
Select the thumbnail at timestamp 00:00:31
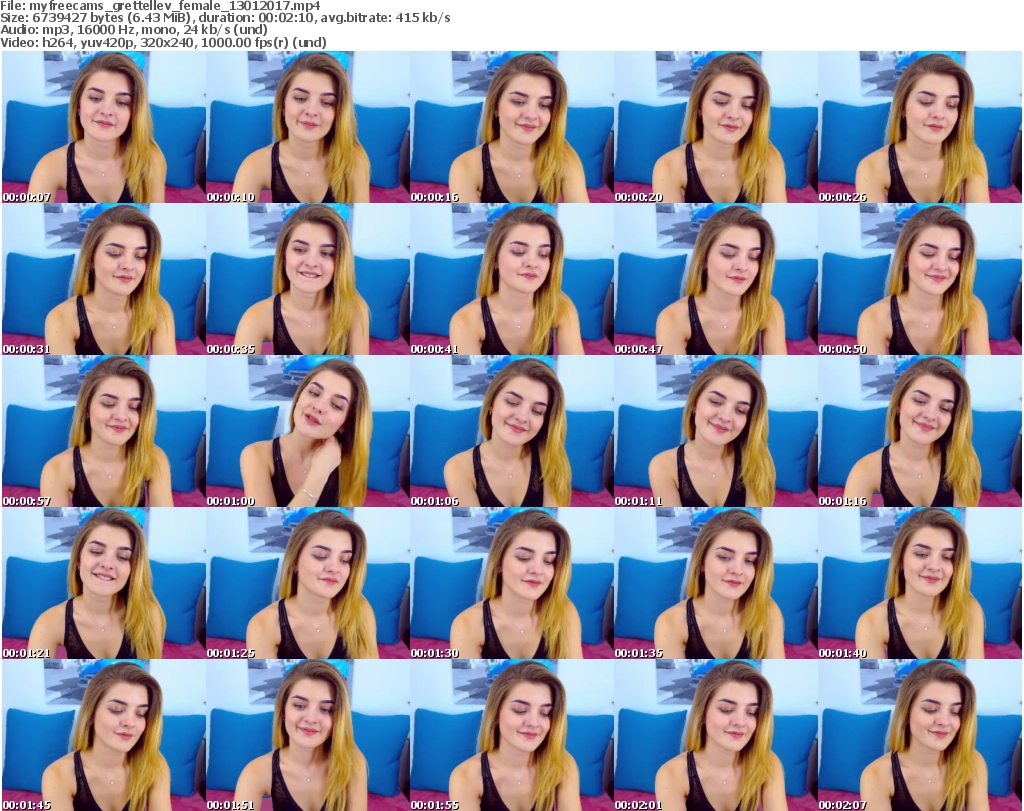pyautogui.click(x=104, y=279)
